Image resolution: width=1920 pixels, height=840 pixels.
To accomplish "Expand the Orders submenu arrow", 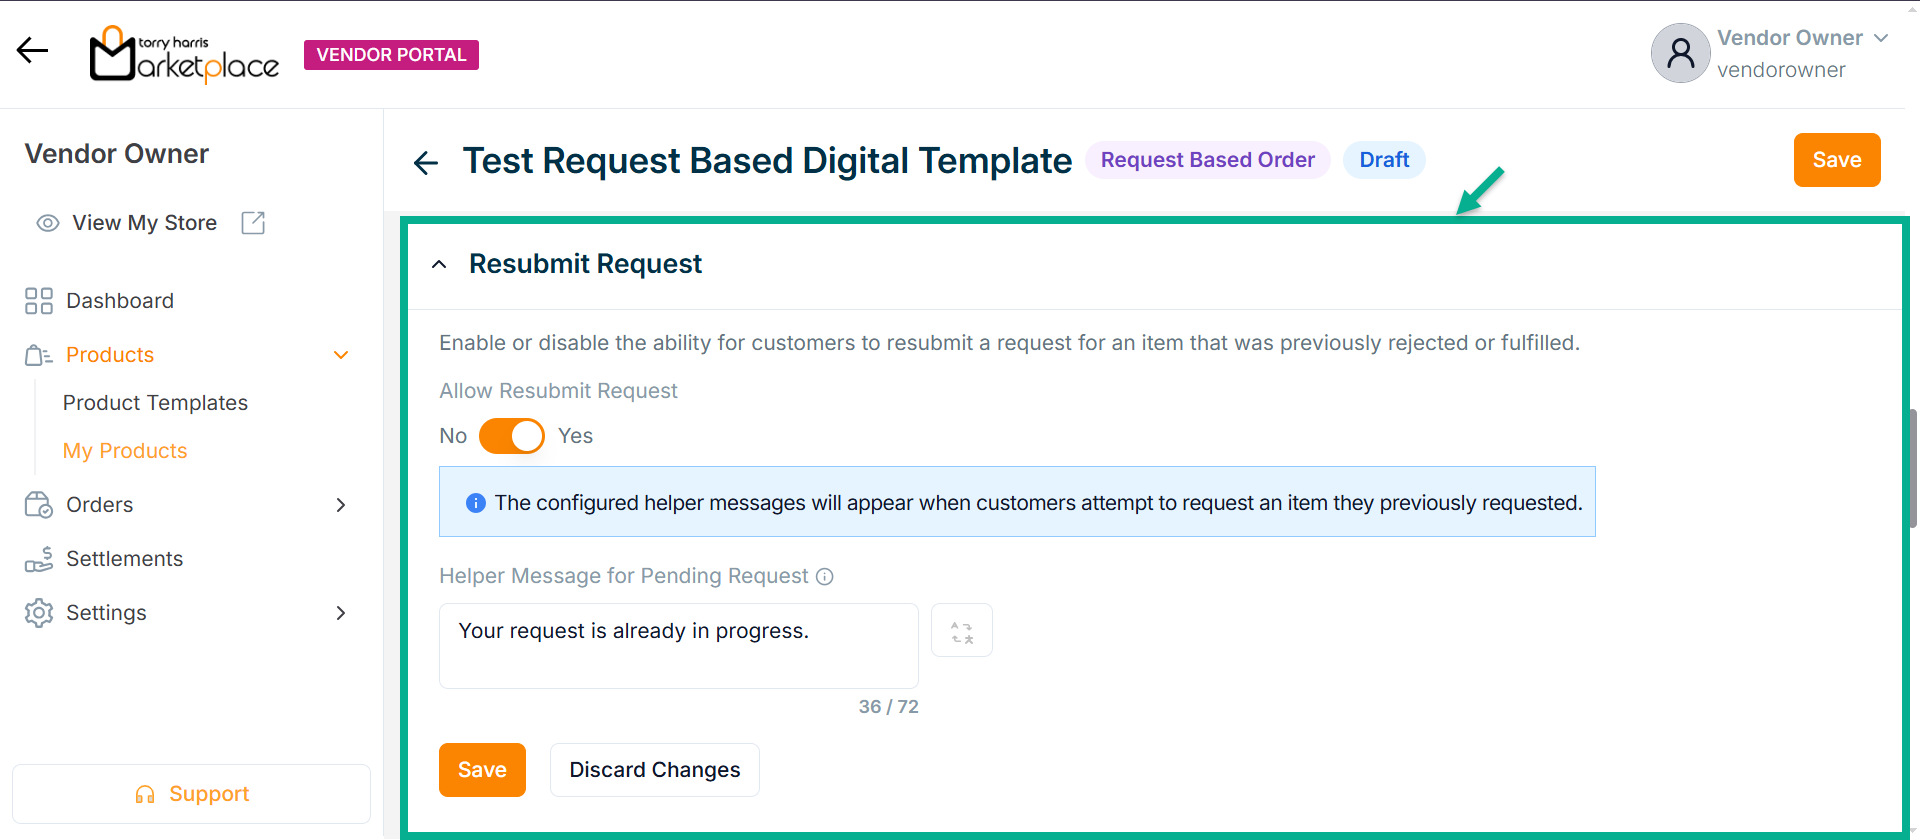I will [x=341, y=505].
